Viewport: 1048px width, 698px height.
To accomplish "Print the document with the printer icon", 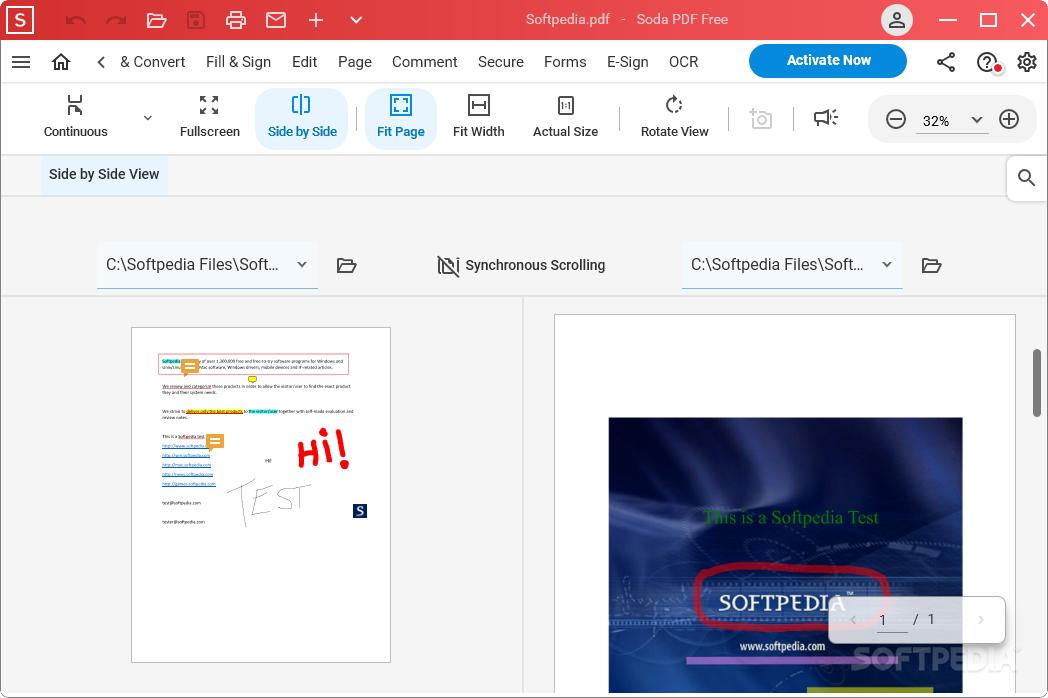I will point(236,20).
